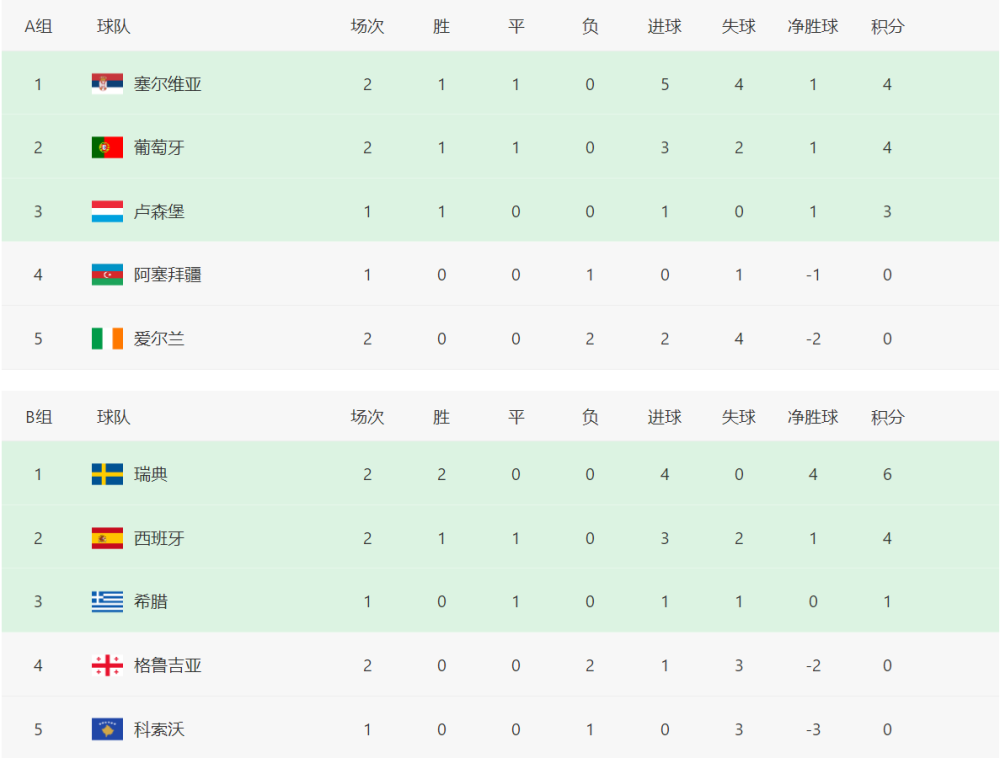Open the 格鲁吉亚 team link
The height and width of the screenshot is (758, 1000).
pyautogui.click(x=168, y=666)
